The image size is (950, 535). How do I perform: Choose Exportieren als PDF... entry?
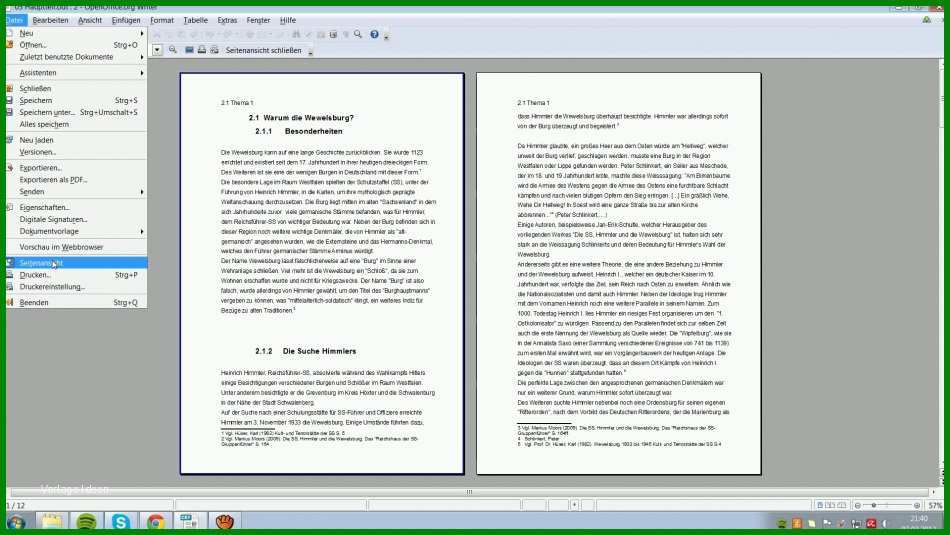pos(76,180)
